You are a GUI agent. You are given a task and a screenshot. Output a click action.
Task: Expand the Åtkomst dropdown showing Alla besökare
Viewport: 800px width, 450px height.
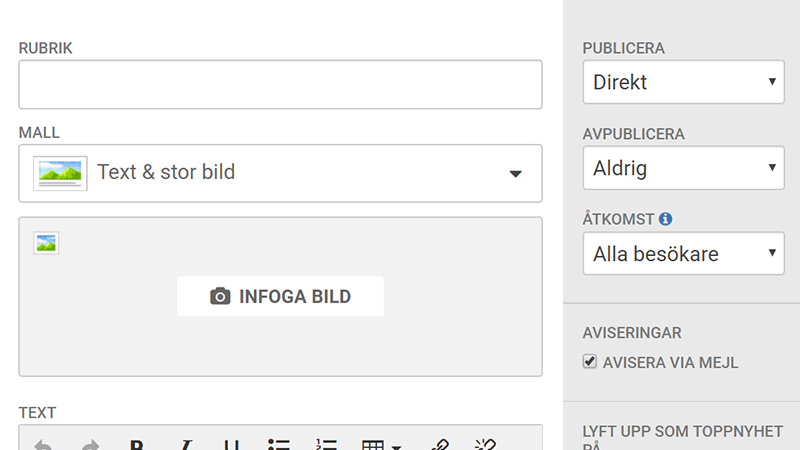pyautogui.click(x=683, y=254)
